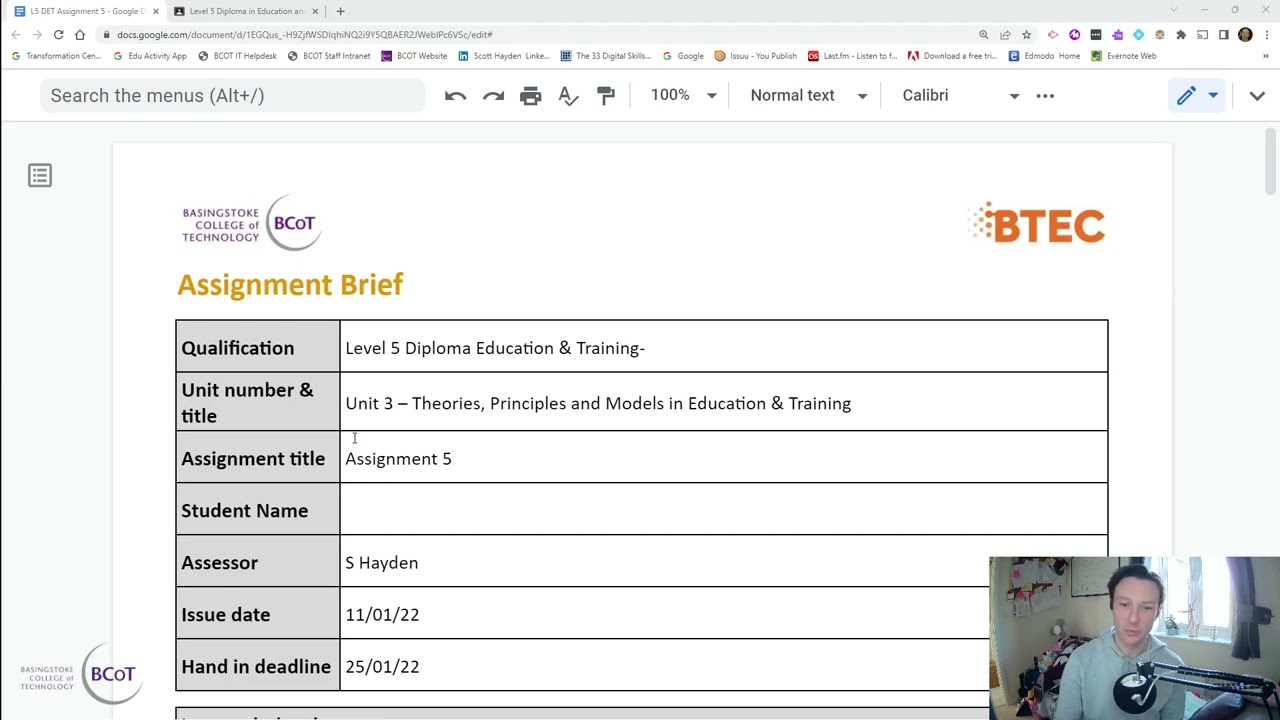Click the webcam video overlay

click(x=1134, y=638)
